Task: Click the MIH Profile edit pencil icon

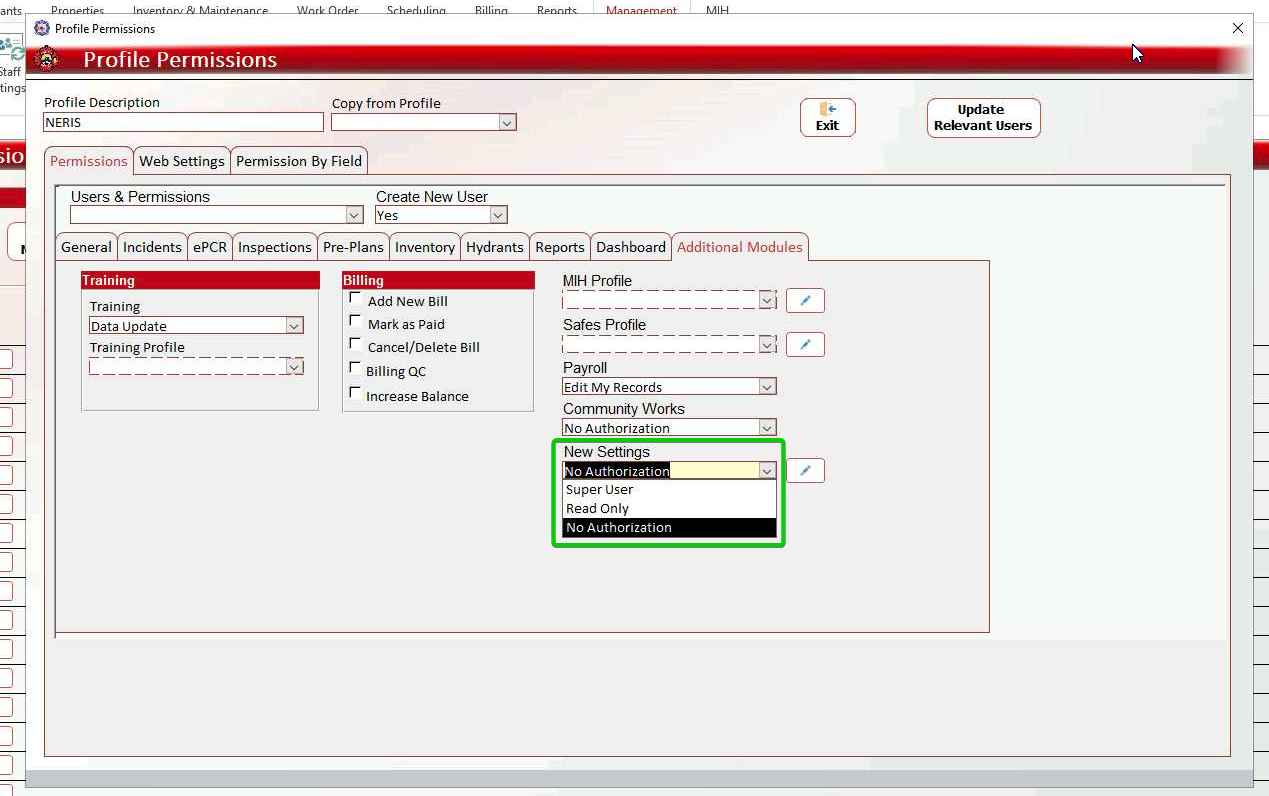Action: click(805, 300)
